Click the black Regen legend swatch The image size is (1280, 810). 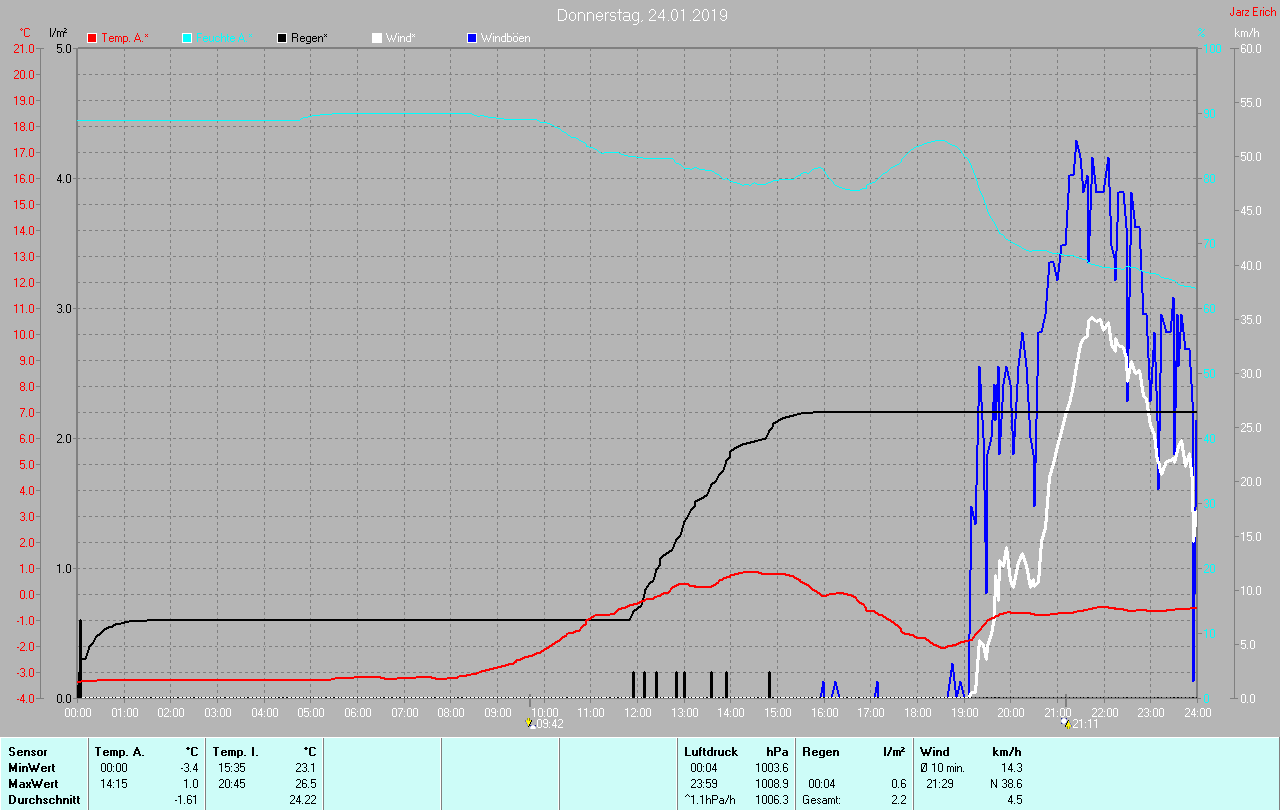[x=282, y=38]
